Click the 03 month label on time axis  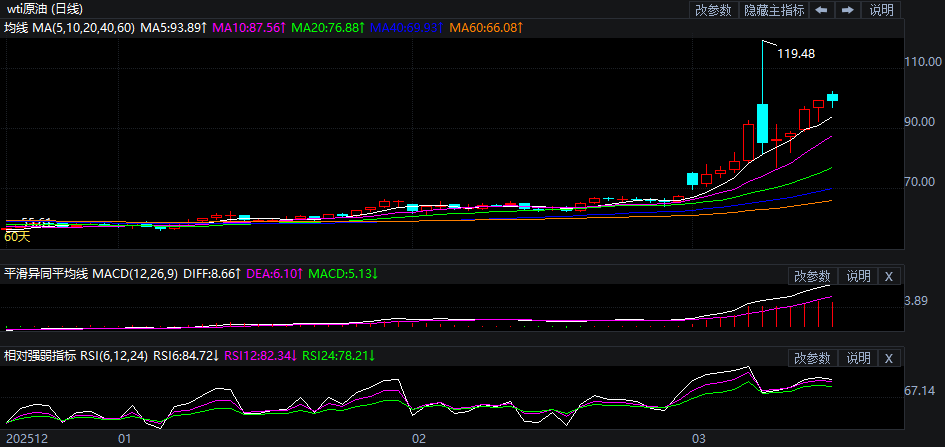click(x=699, y=438)
